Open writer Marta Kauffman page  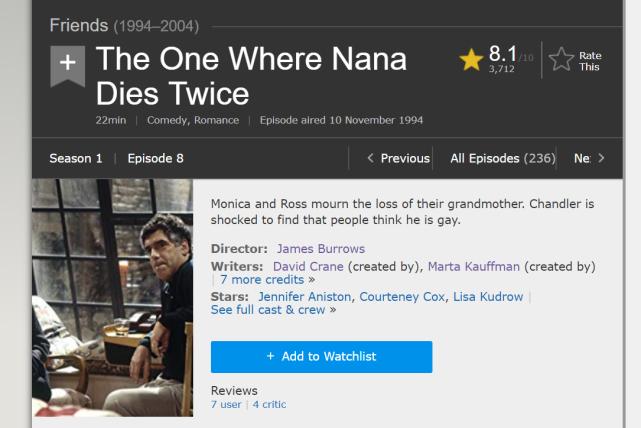pyautogui.click(x=473, y=266)
